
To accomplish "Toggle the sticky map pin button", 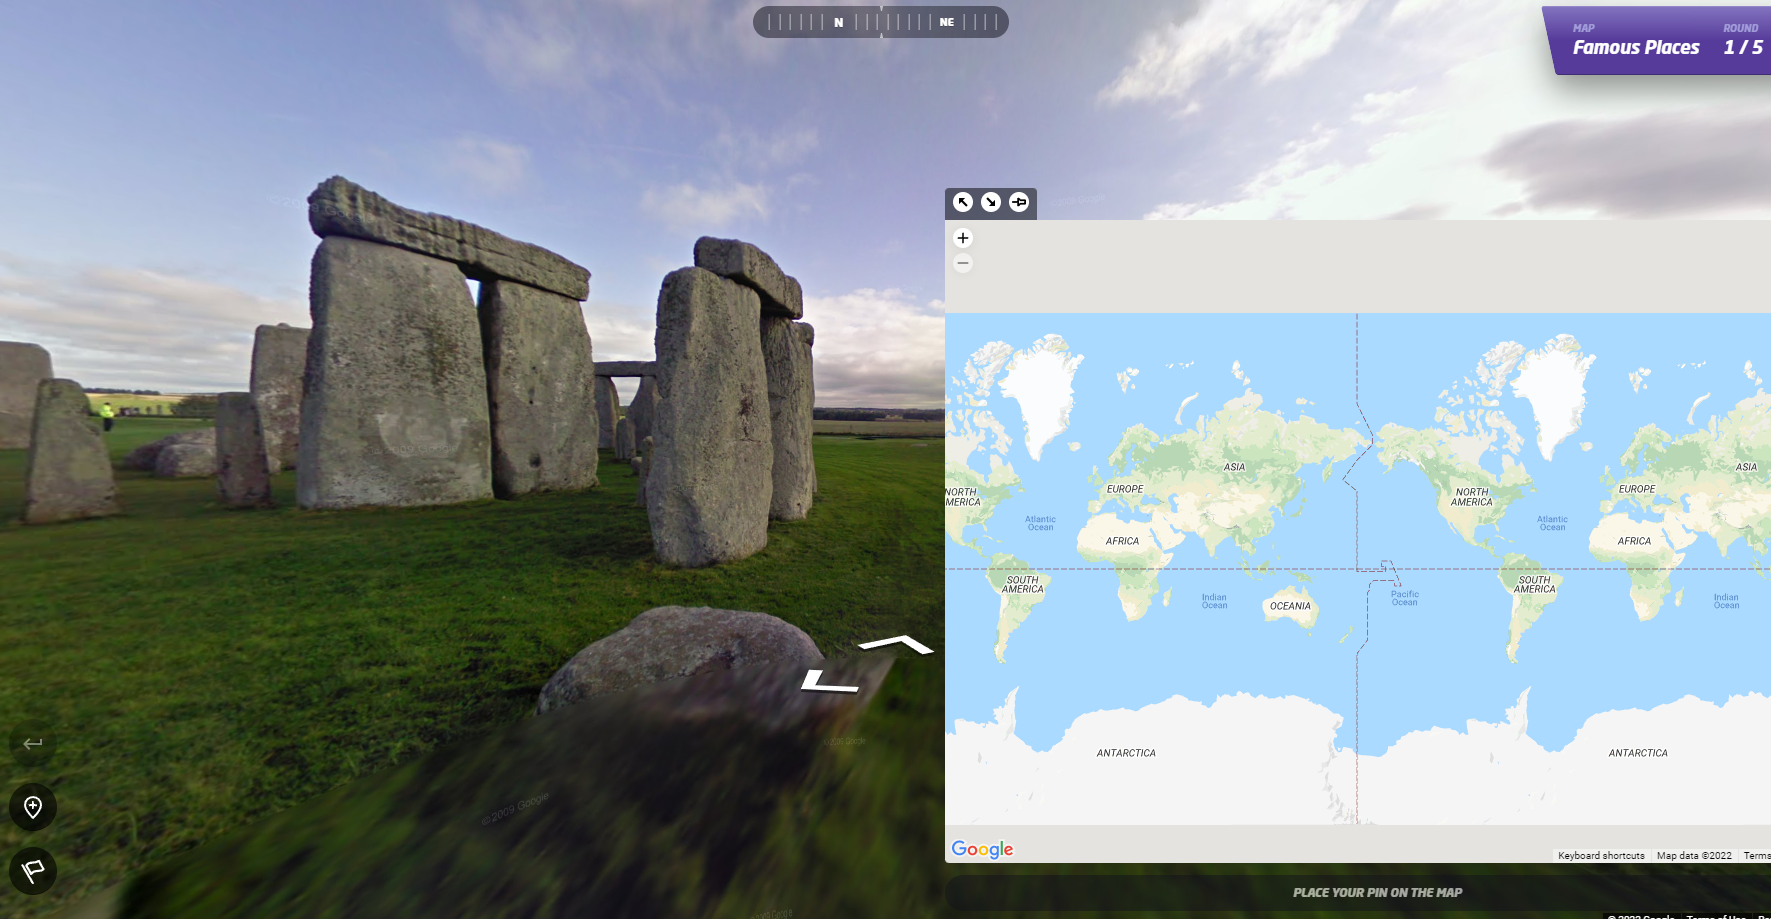I will (x=1019, y=202).
